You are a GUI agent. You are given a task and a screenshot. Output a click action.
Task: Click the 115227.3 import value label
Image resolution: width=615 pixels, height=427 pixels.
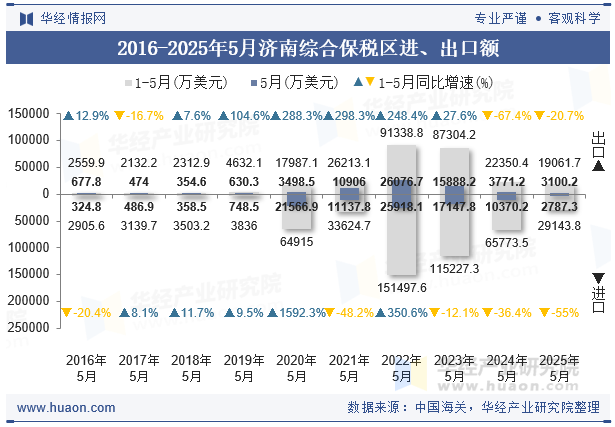tap(454, 269)
